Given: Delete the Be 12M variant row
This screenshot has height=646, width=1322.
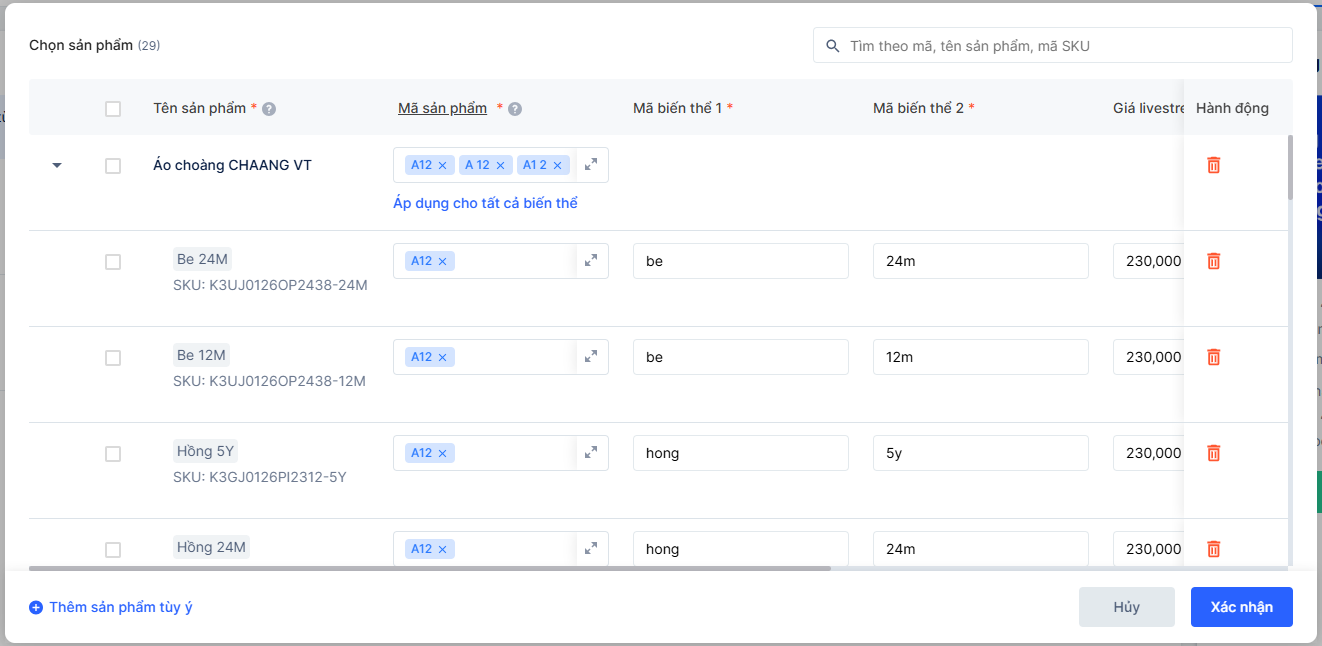Looking at the screenshot, I should coord(1213,357).
